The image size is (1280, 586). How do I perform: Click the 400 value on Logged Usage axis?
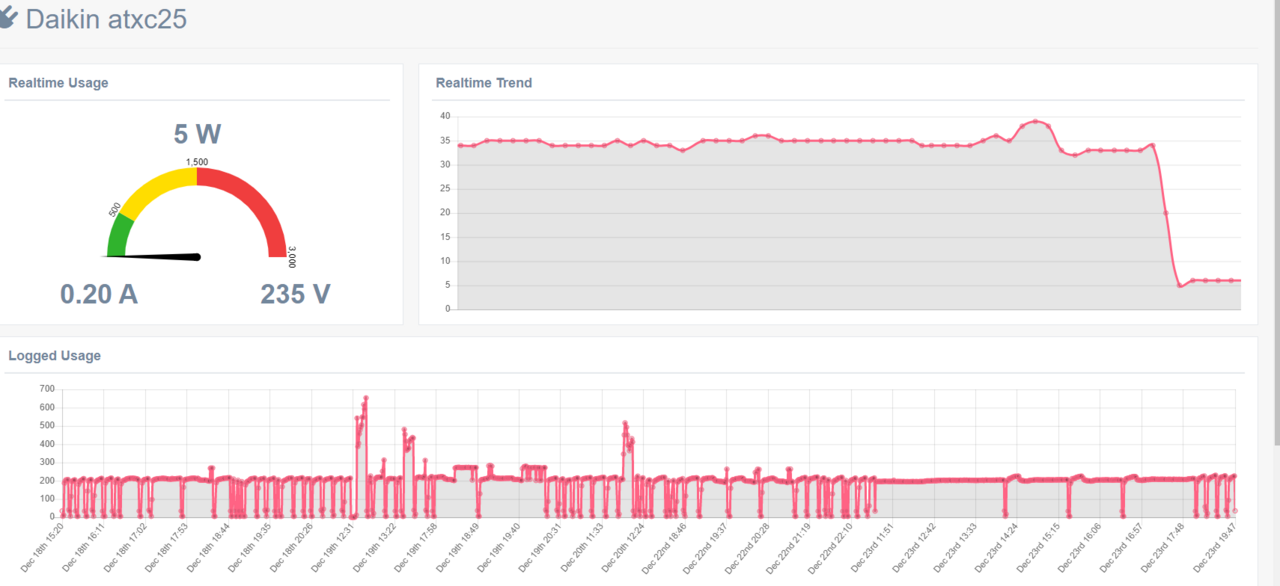48,443
